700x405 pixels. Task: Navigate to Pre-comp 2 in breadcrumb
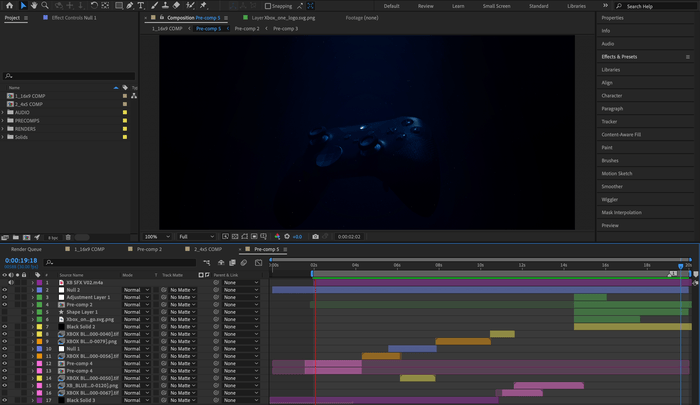click(x=247, y=29)
